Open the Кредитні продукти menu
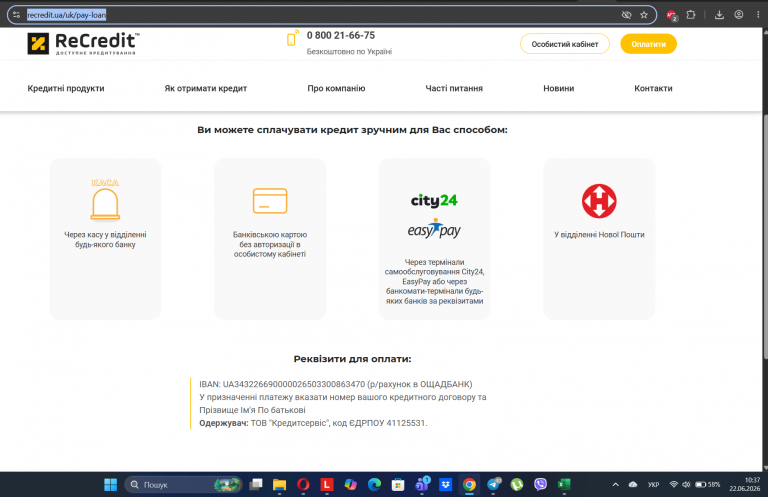This screenshot has width=768, height=497. (x=66, y=88)
